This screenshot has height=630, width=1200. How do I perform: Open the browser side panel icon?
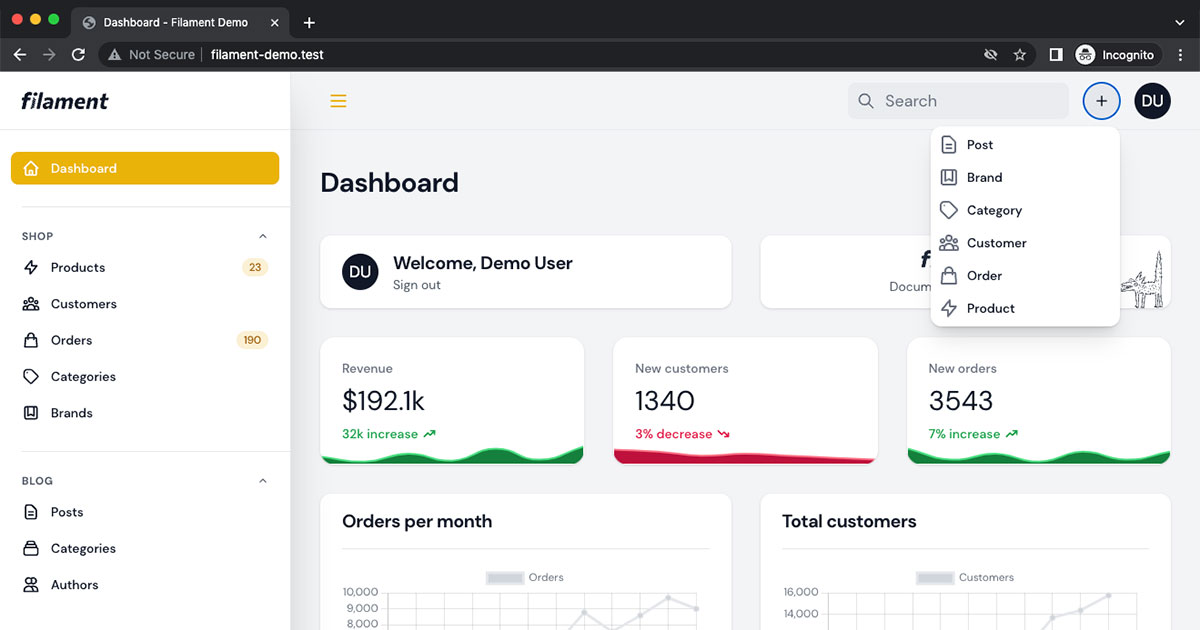[1056, 55]
